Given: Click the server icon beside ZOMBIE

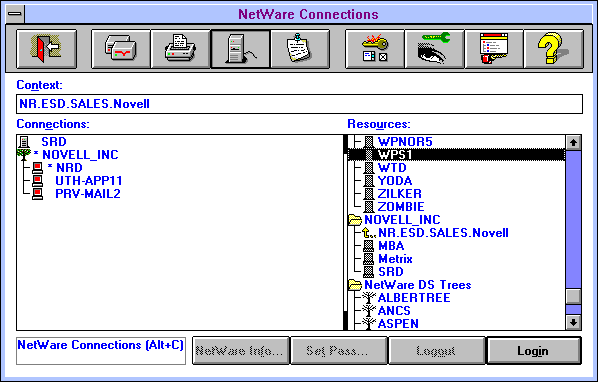Looking at the screenshot, I should point(368,207).
